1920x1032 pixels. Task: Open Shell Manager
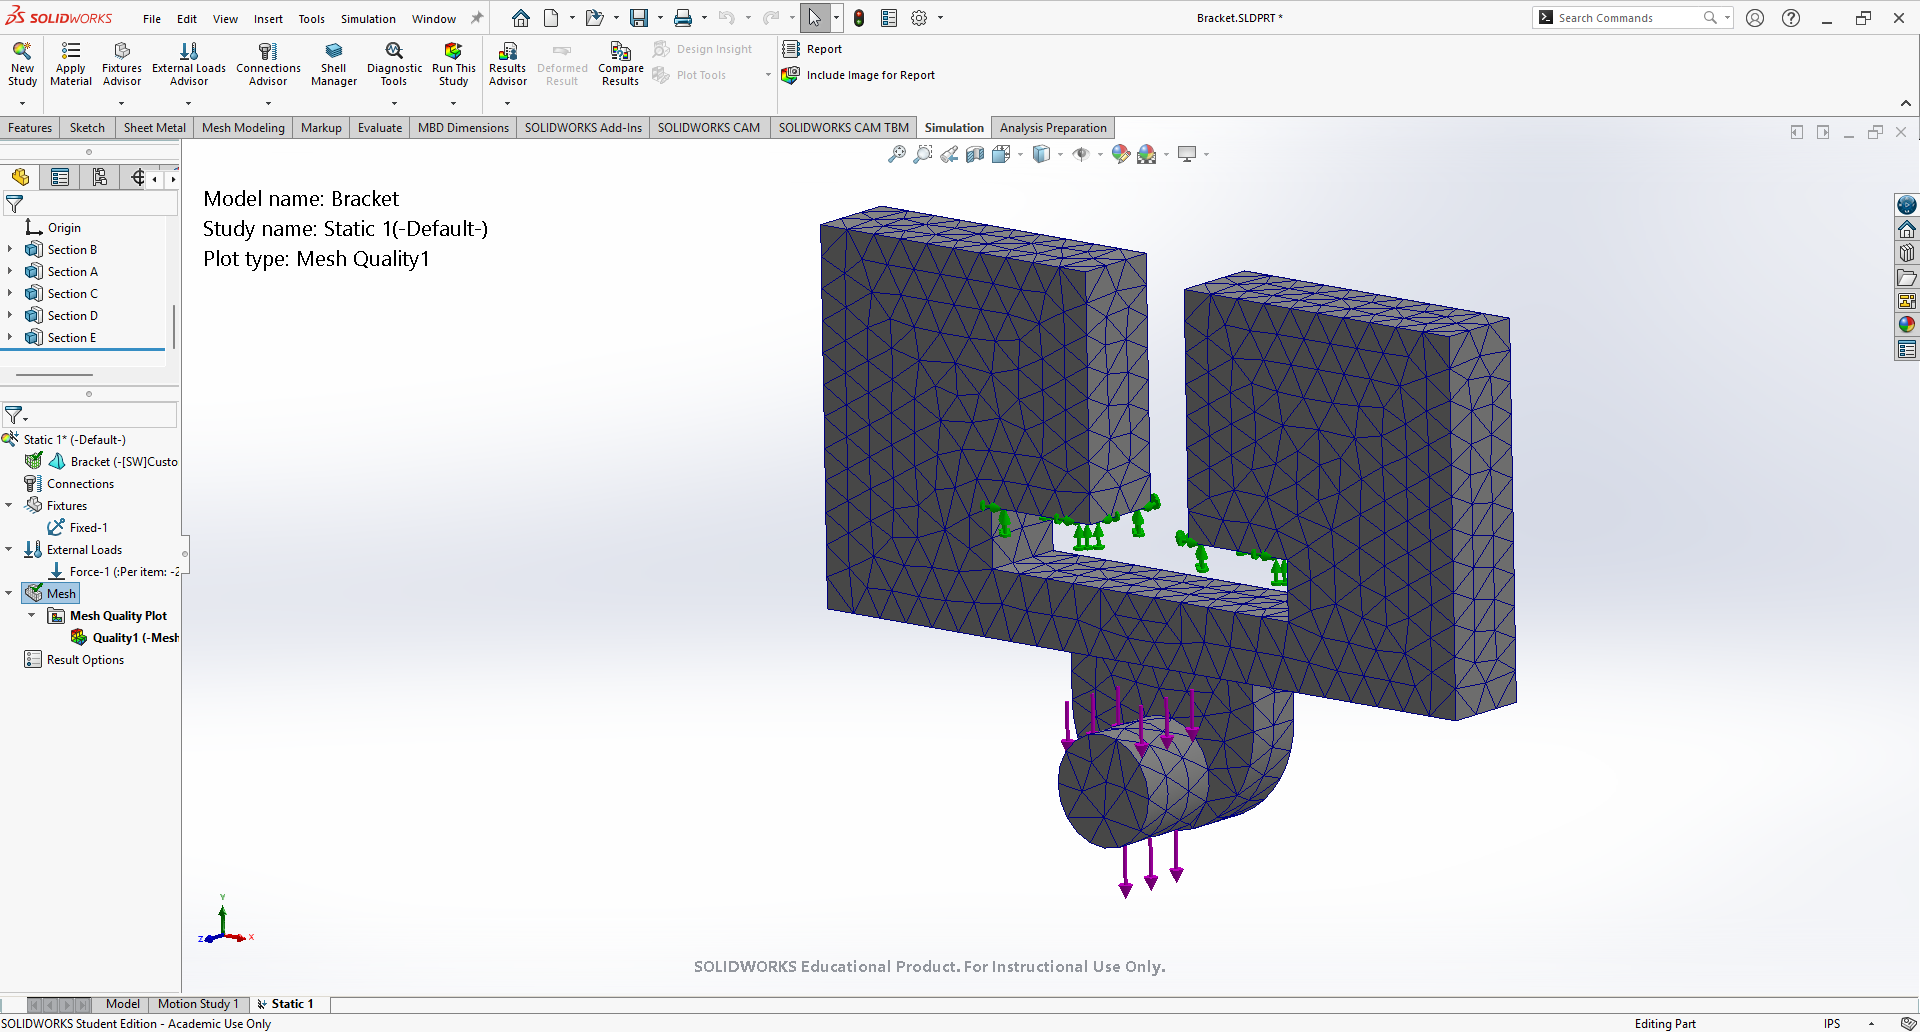(x=334, y=64)
